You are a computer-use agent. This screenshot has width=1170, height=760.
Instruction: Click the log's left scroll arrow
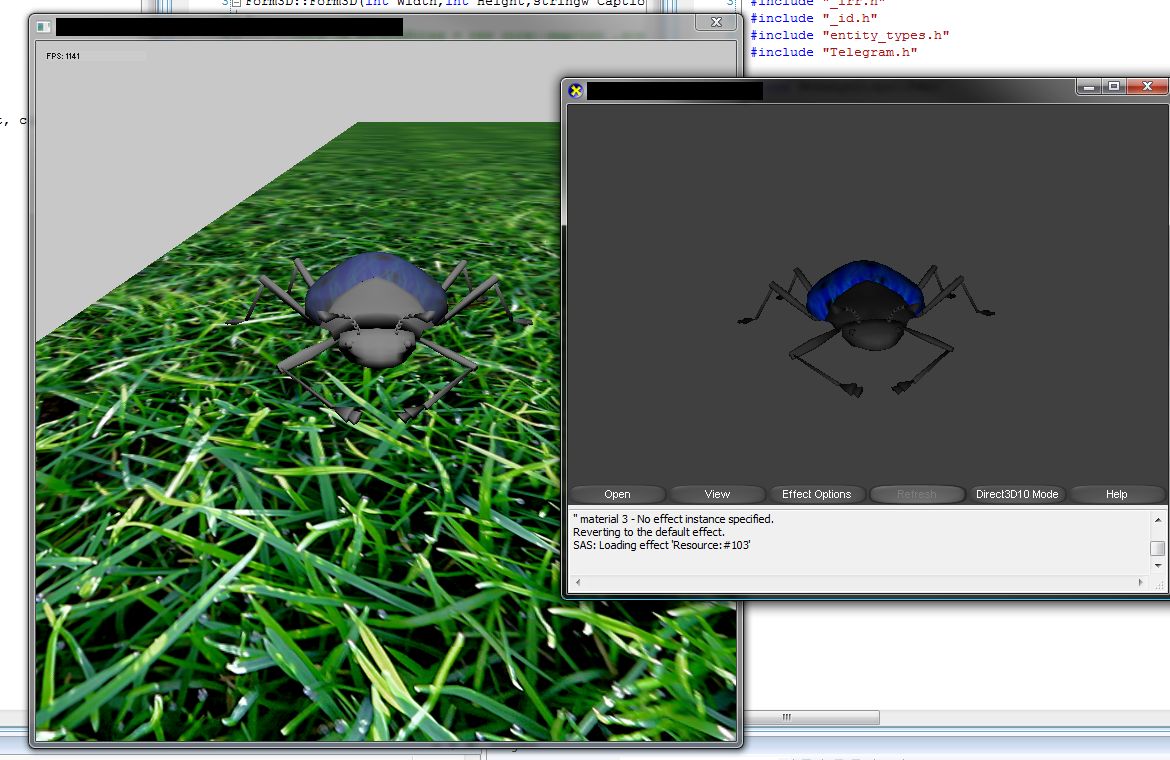[576, 582]
